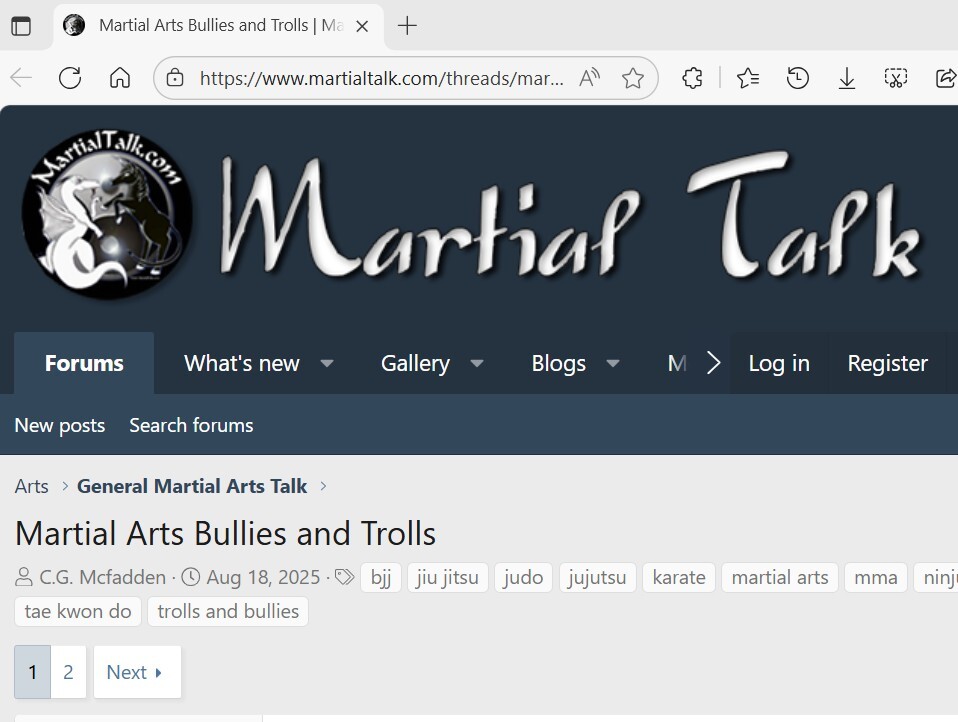Open a new browser tab
This screenshot has height=722, width=958.
coord(407,26)
